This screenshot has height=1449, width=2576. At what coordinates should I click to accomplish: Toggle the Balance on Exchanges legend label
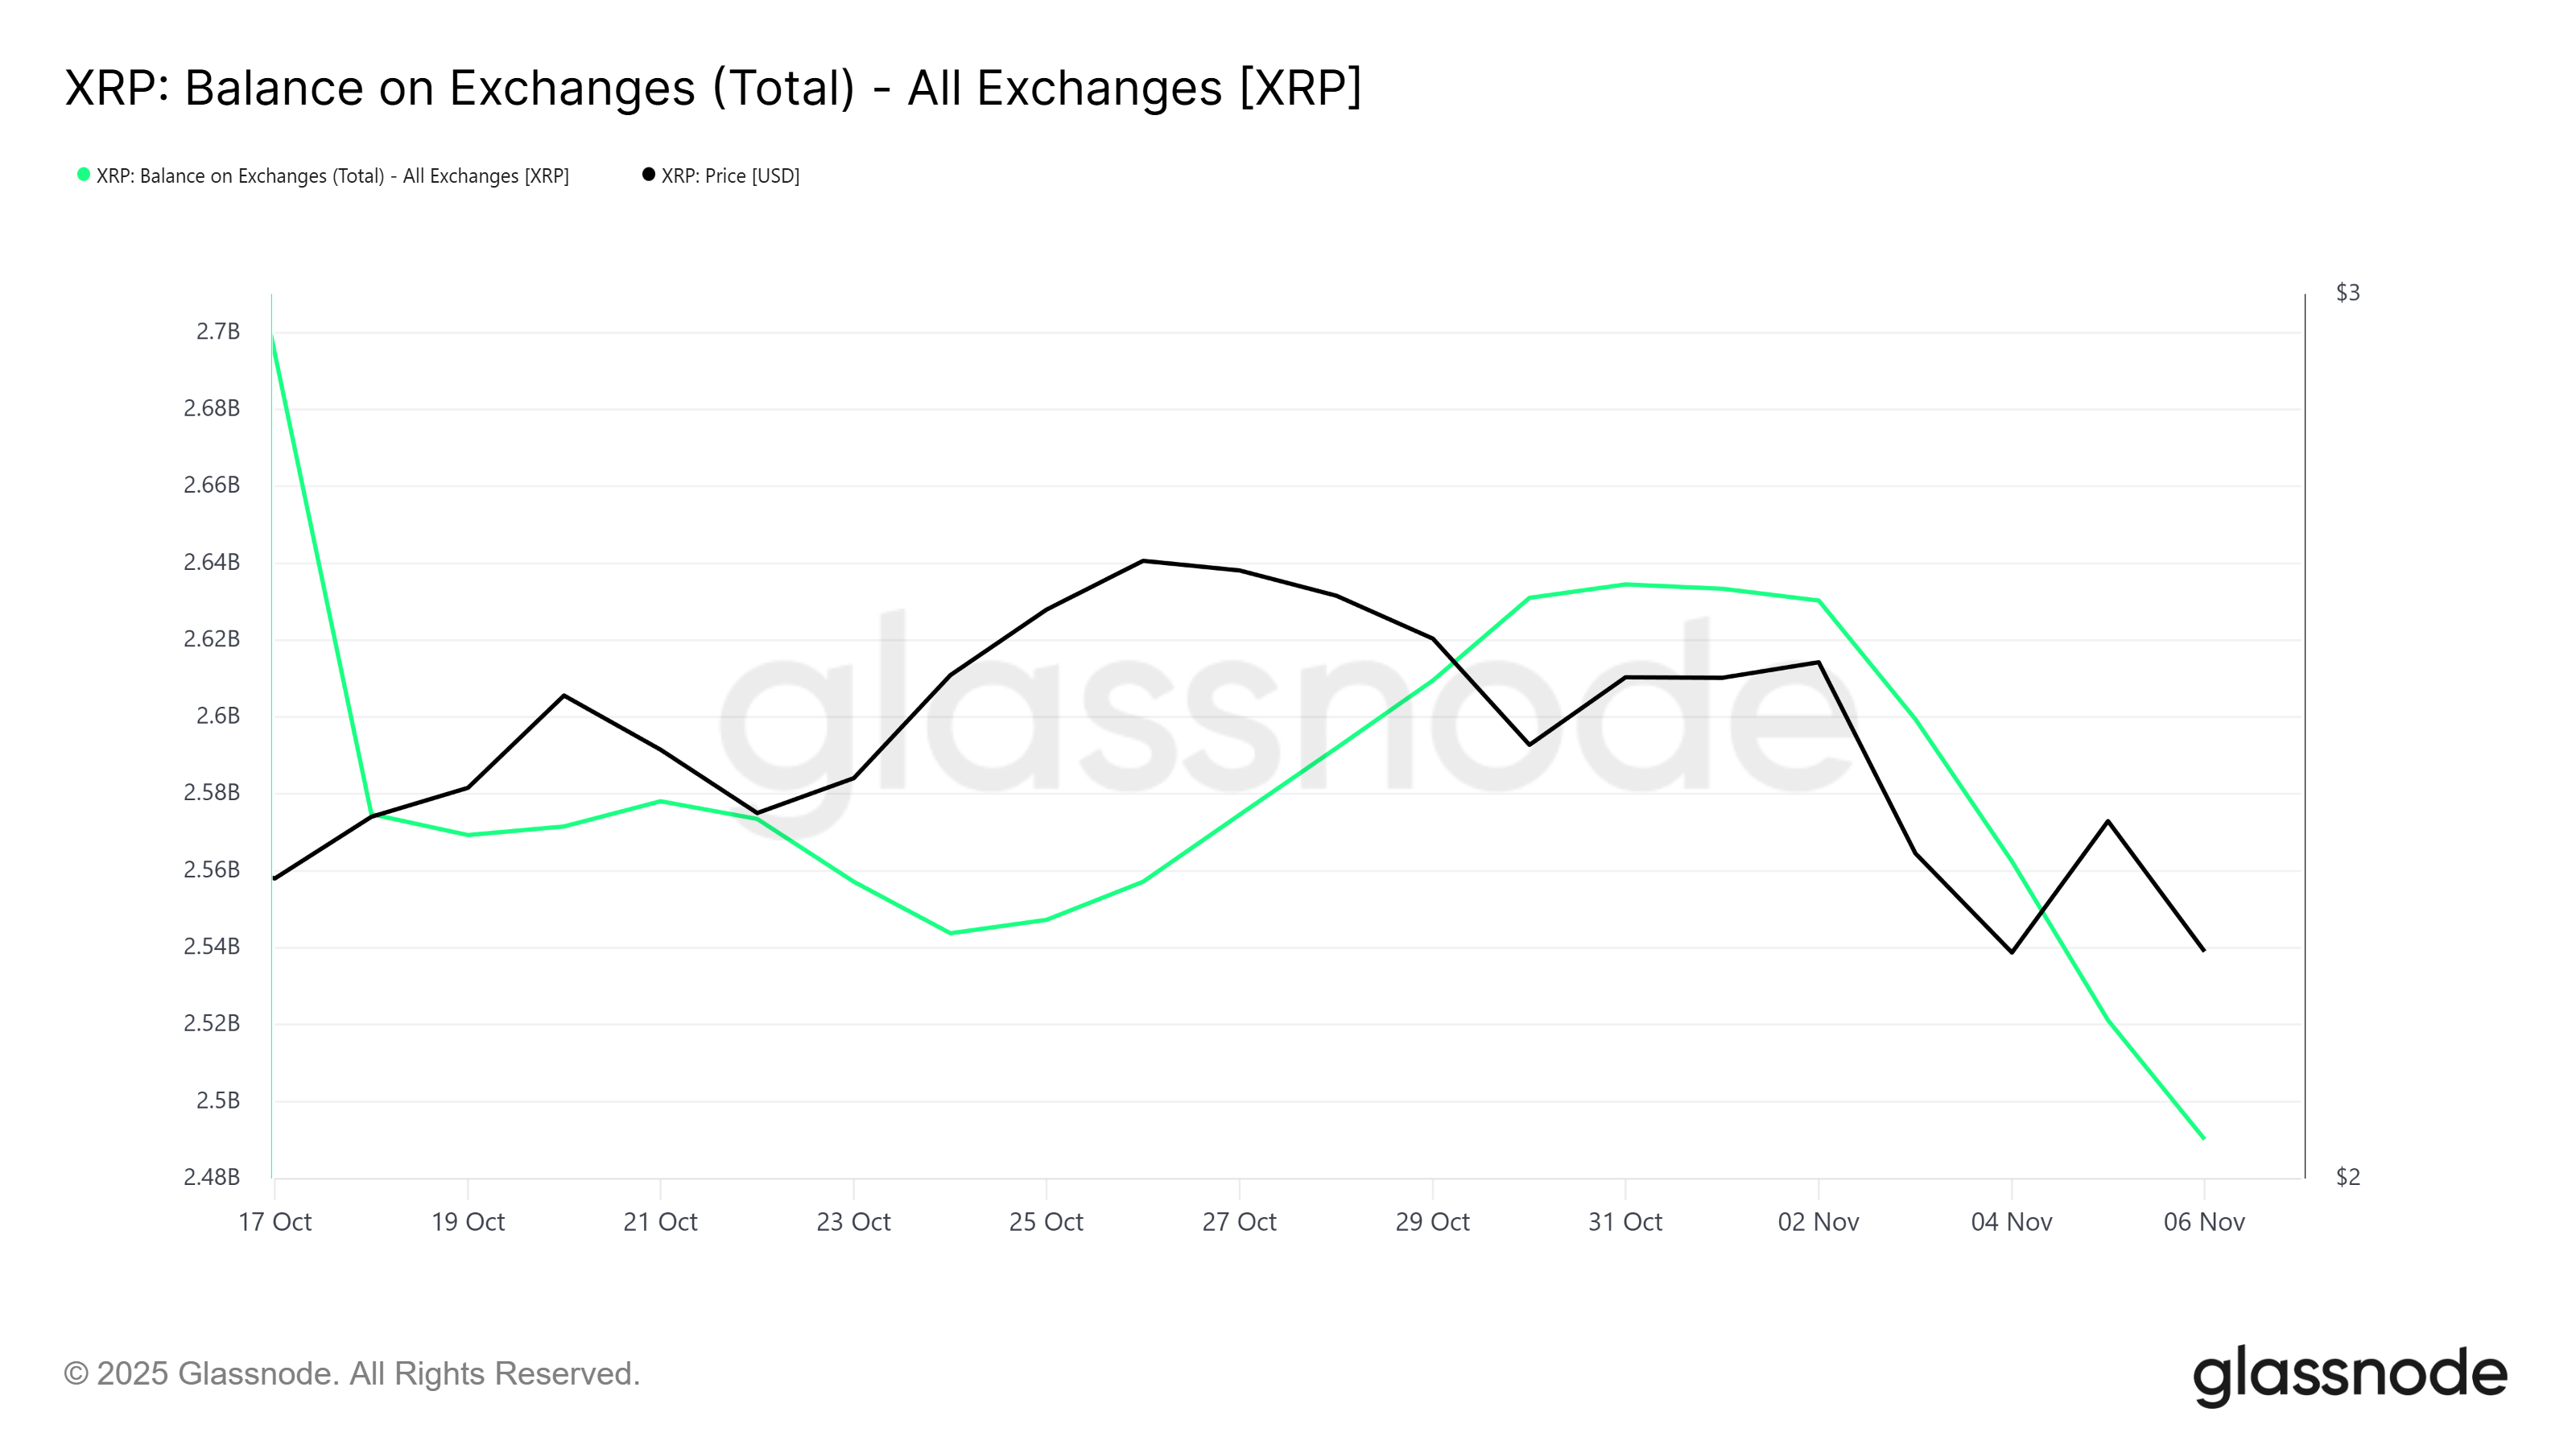(x=332, y=176)
